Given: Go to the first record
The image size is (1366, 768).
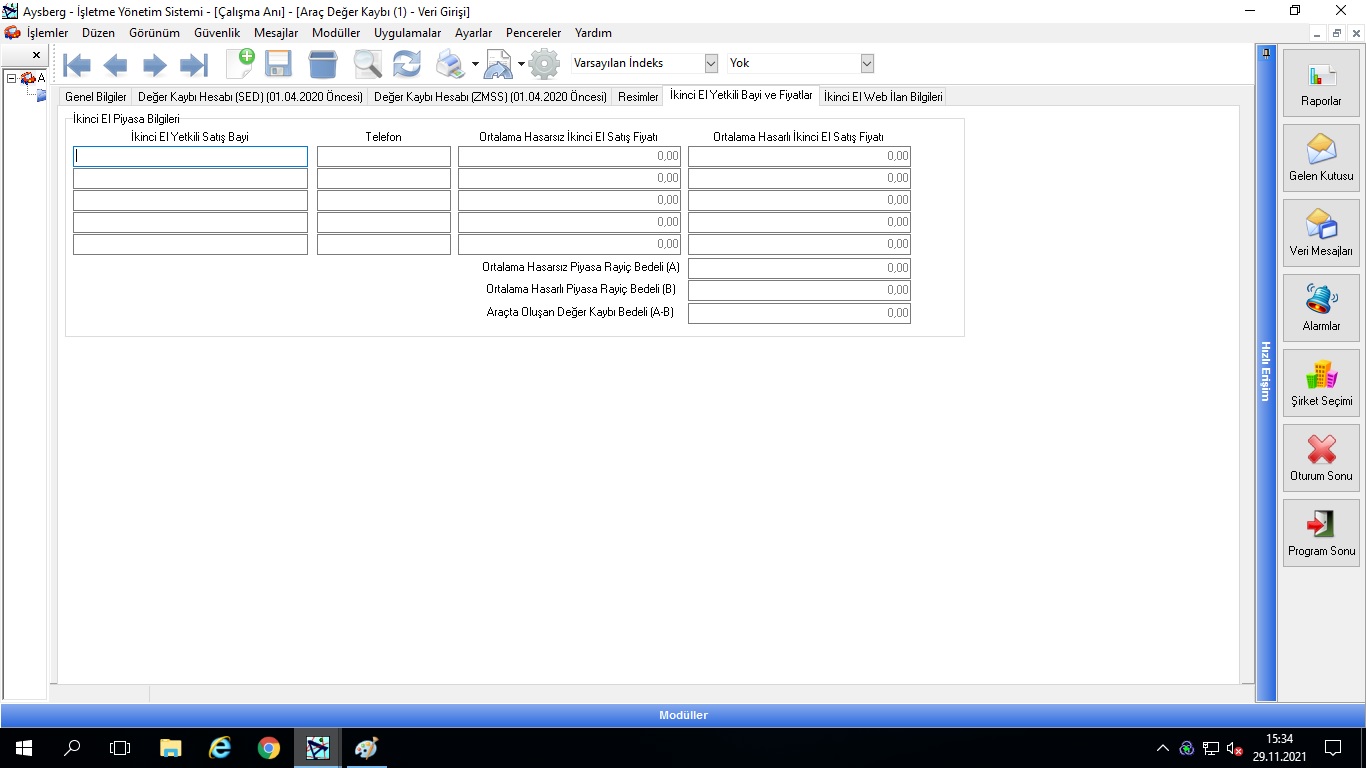Looking at the screenshot, I should pyautogui.click(x=77, y=65).
